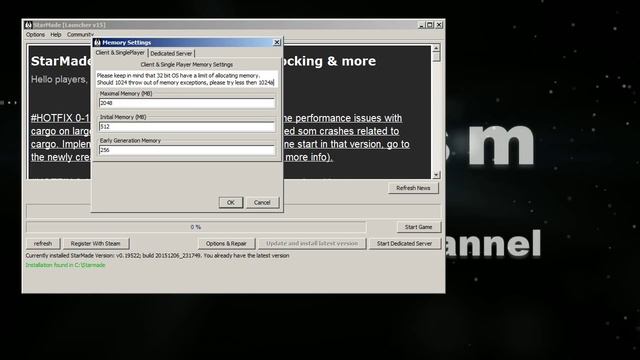The height and width of the screenshot is (360, 640).
Task: Click 'Installation found in C:\Starmade' text
Action: pyautogui.click(x=65, y=265)
